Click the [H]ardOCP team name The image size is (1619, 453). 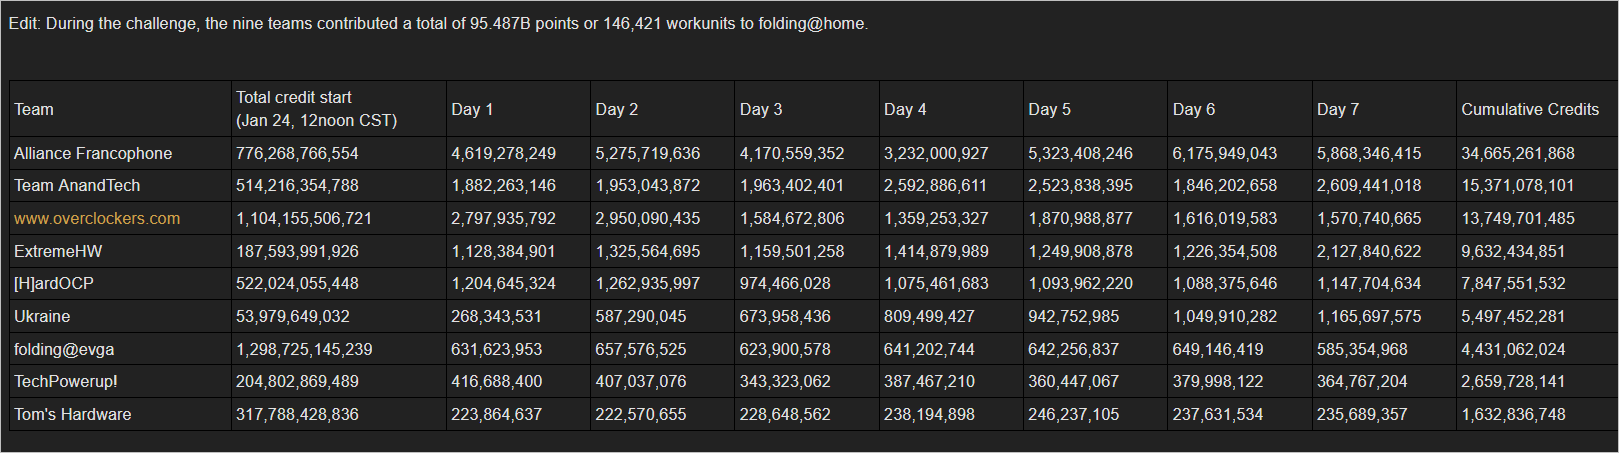point(54,283)
